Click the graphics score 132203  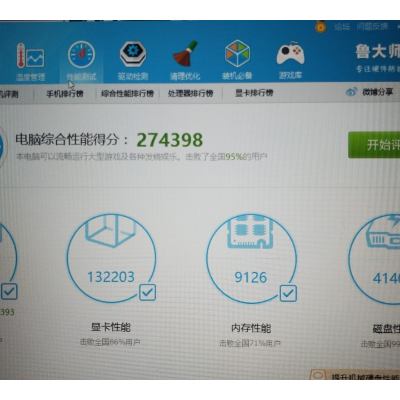tap(111, 277)
